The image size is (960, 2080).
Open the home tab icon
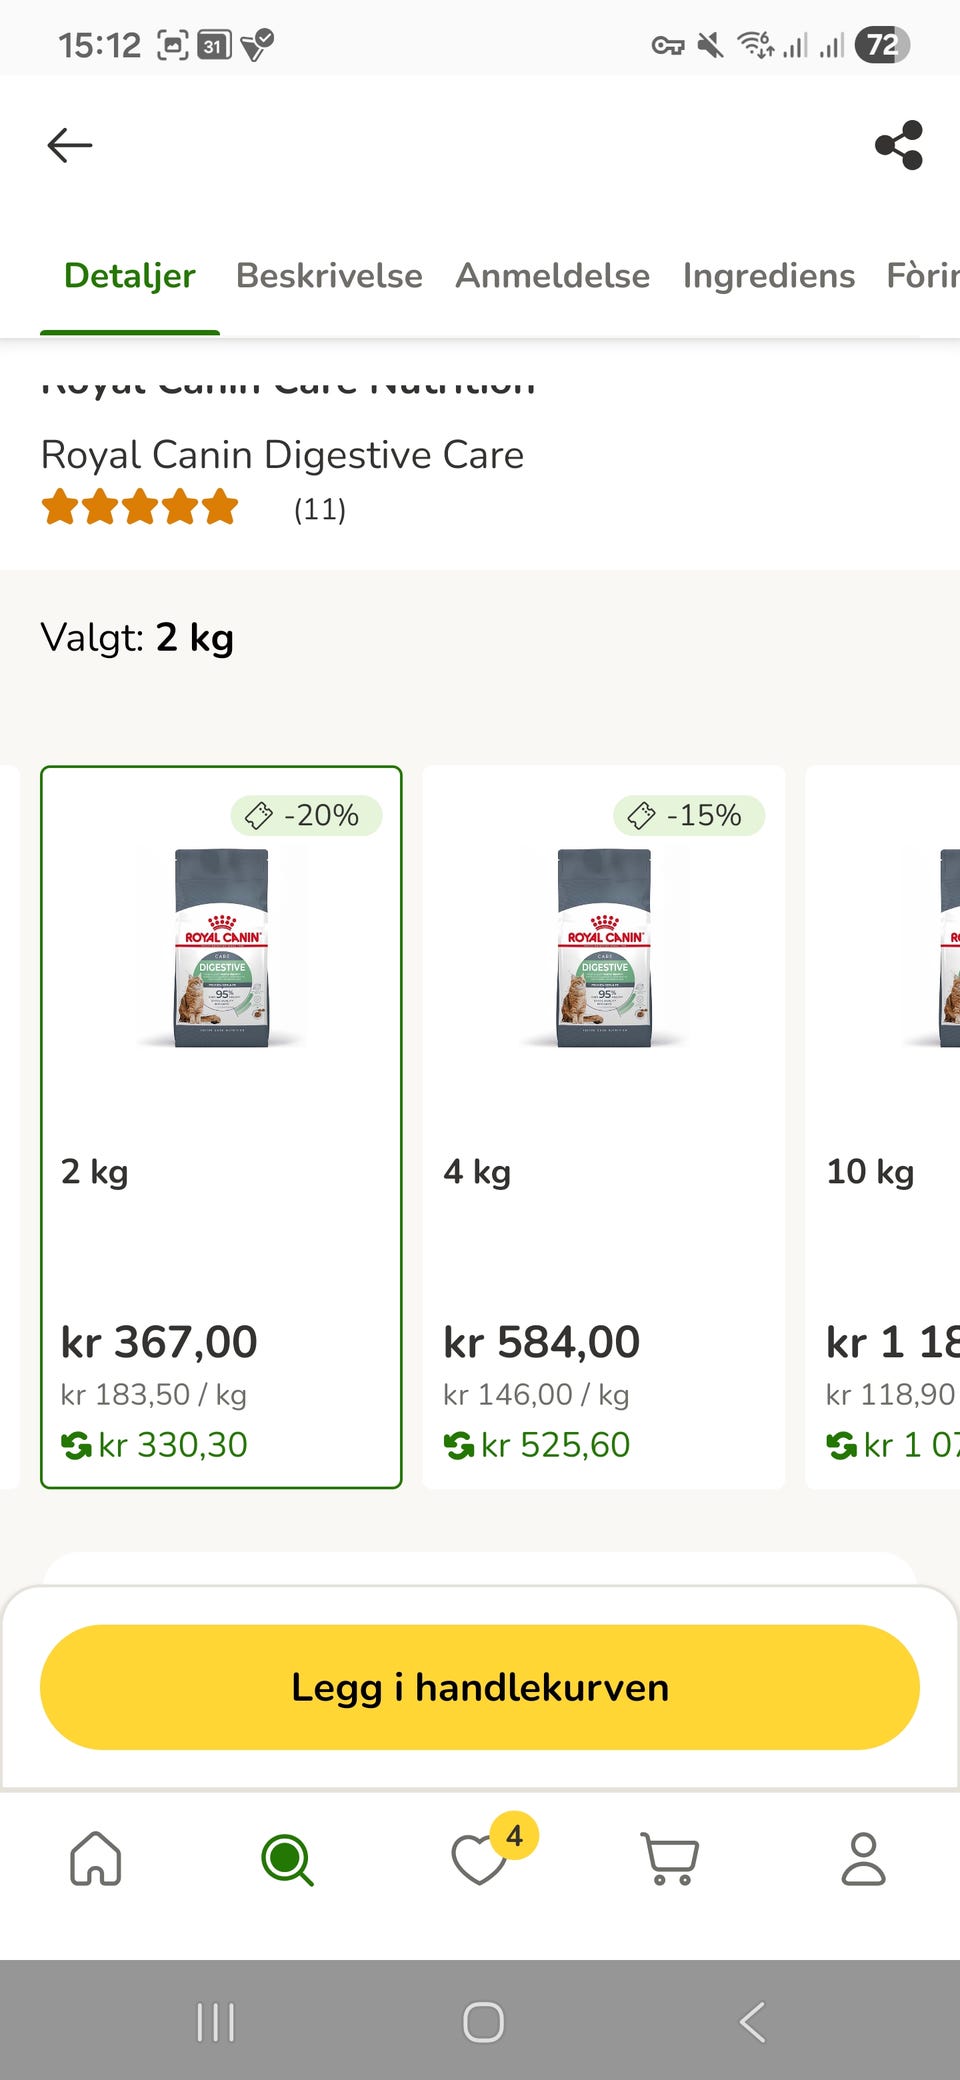pos(96,1859)
